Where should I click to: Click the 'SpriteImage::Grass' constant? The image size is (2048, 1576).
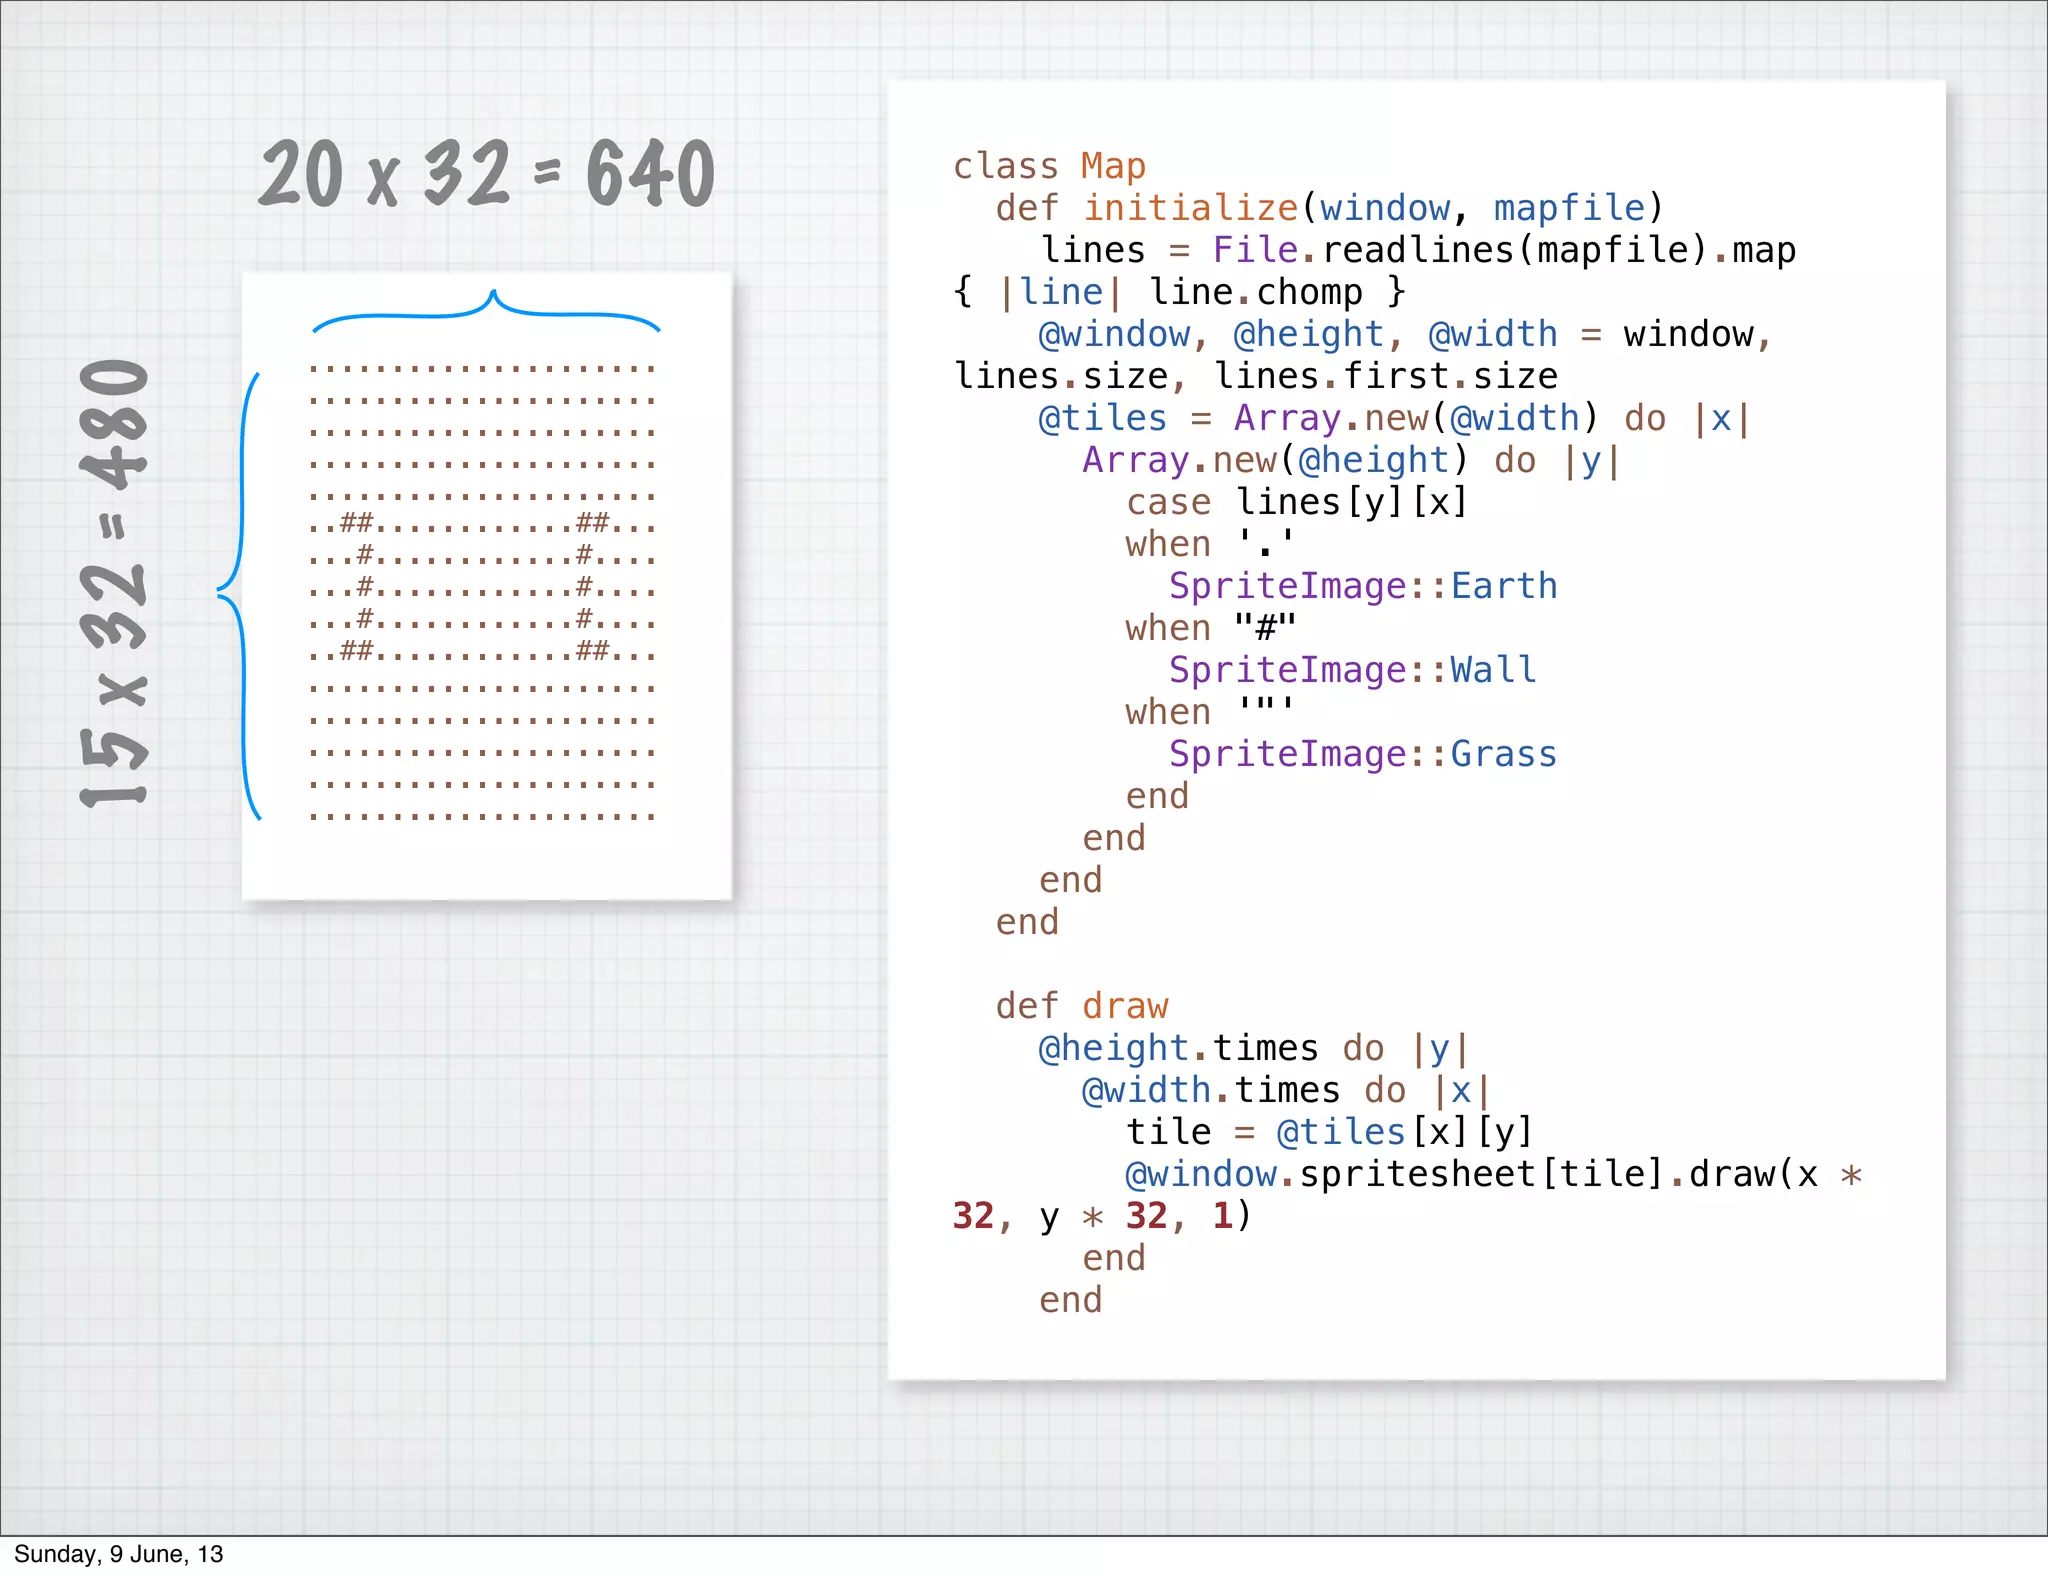pyautogui.click(x=1362, y=754)
